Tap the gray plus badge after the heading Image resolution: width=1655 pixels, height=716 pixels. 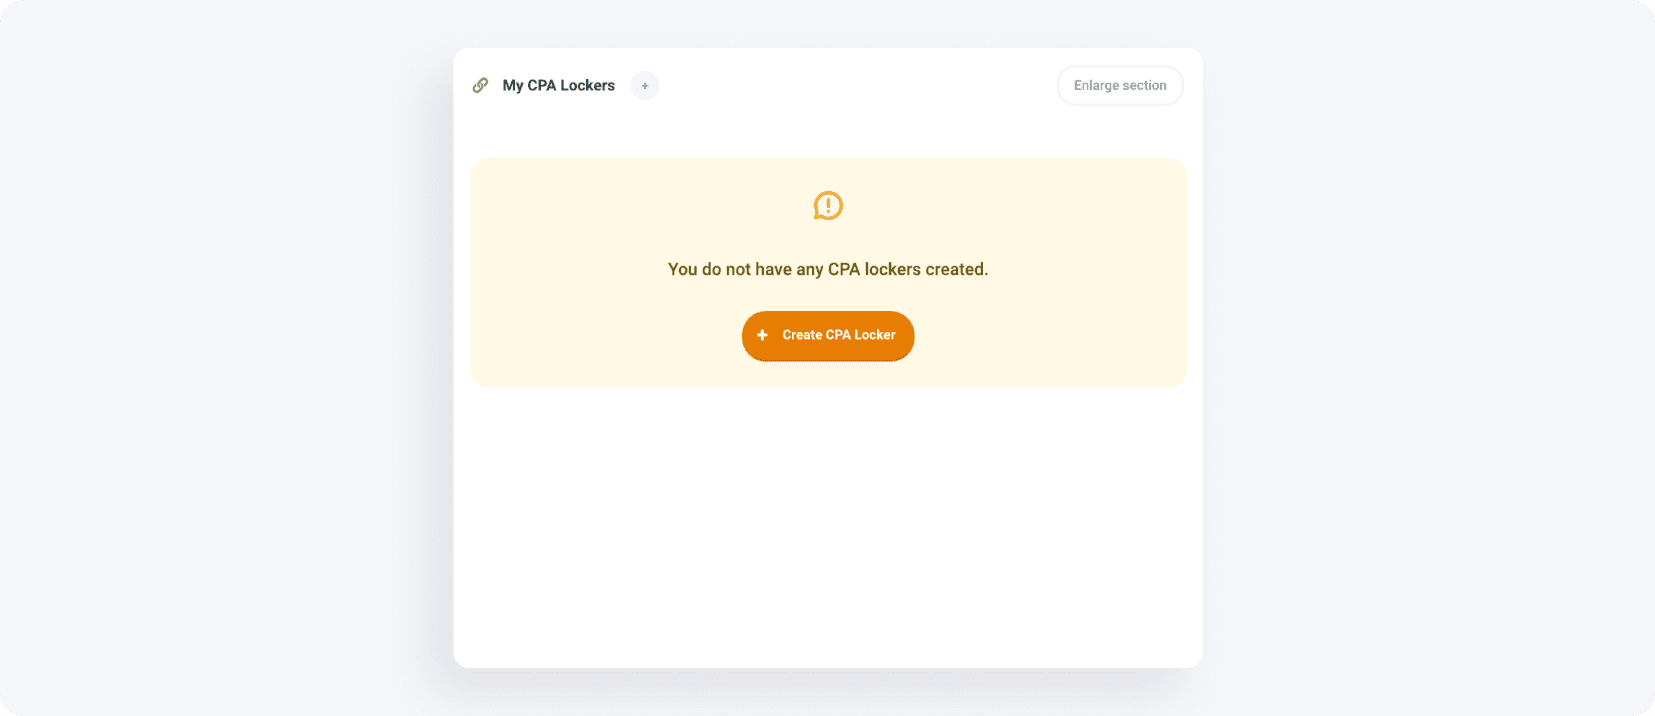[x=645, y=86]
